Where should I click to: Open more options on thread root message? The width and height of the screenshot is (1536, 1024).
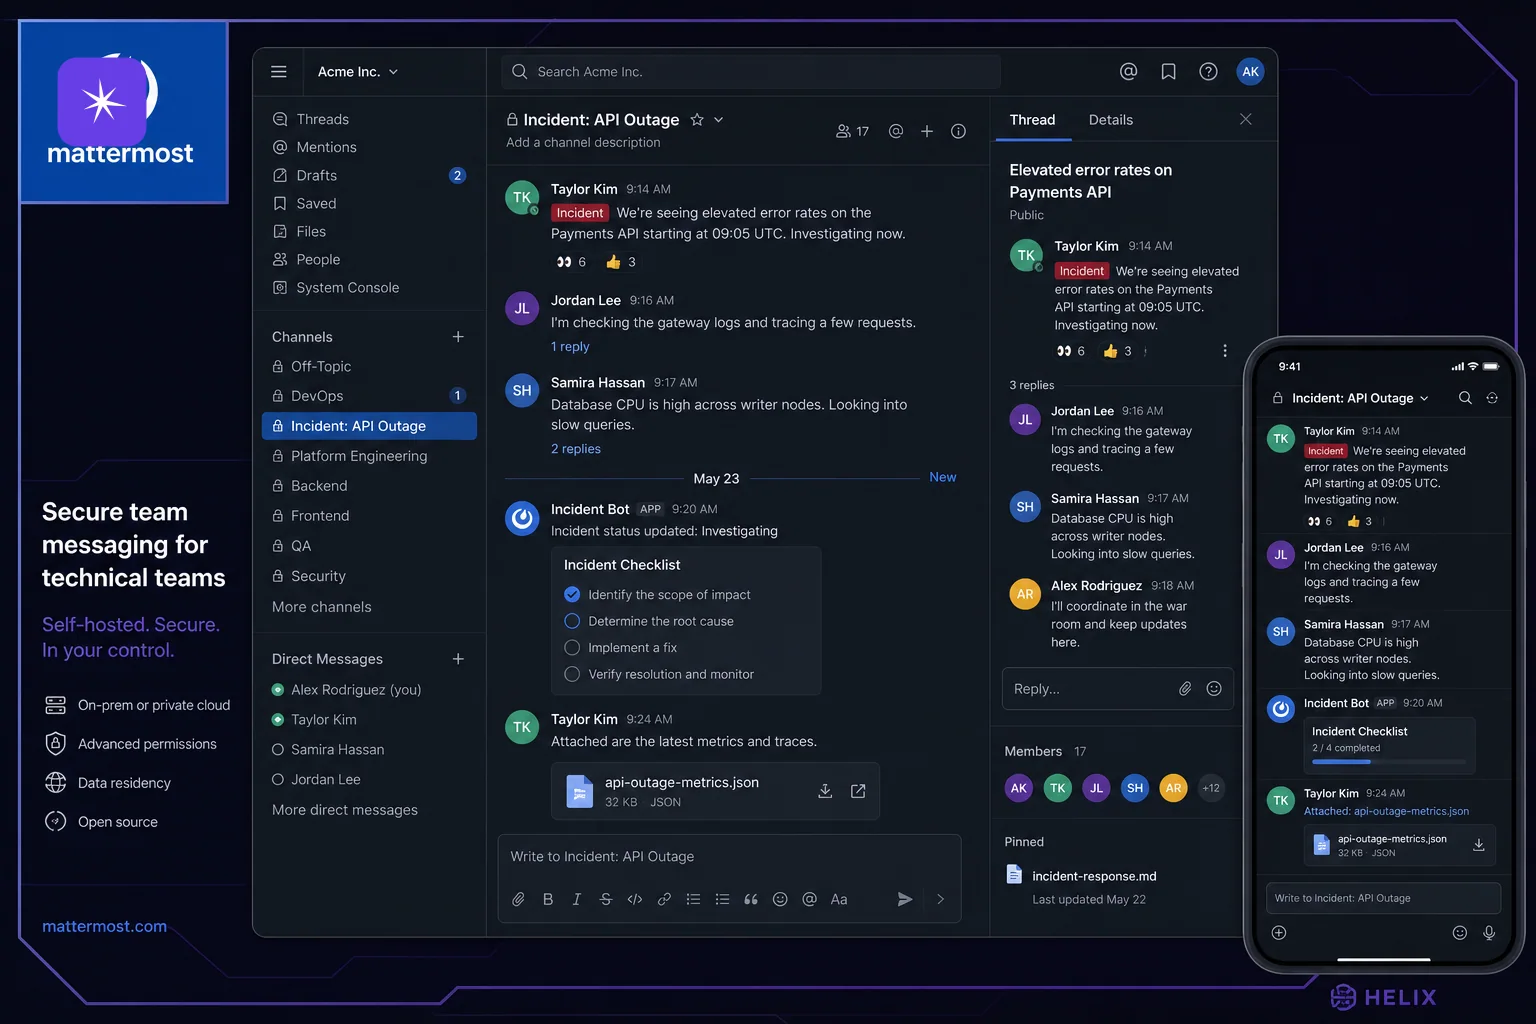click(x=1225, y=351)
